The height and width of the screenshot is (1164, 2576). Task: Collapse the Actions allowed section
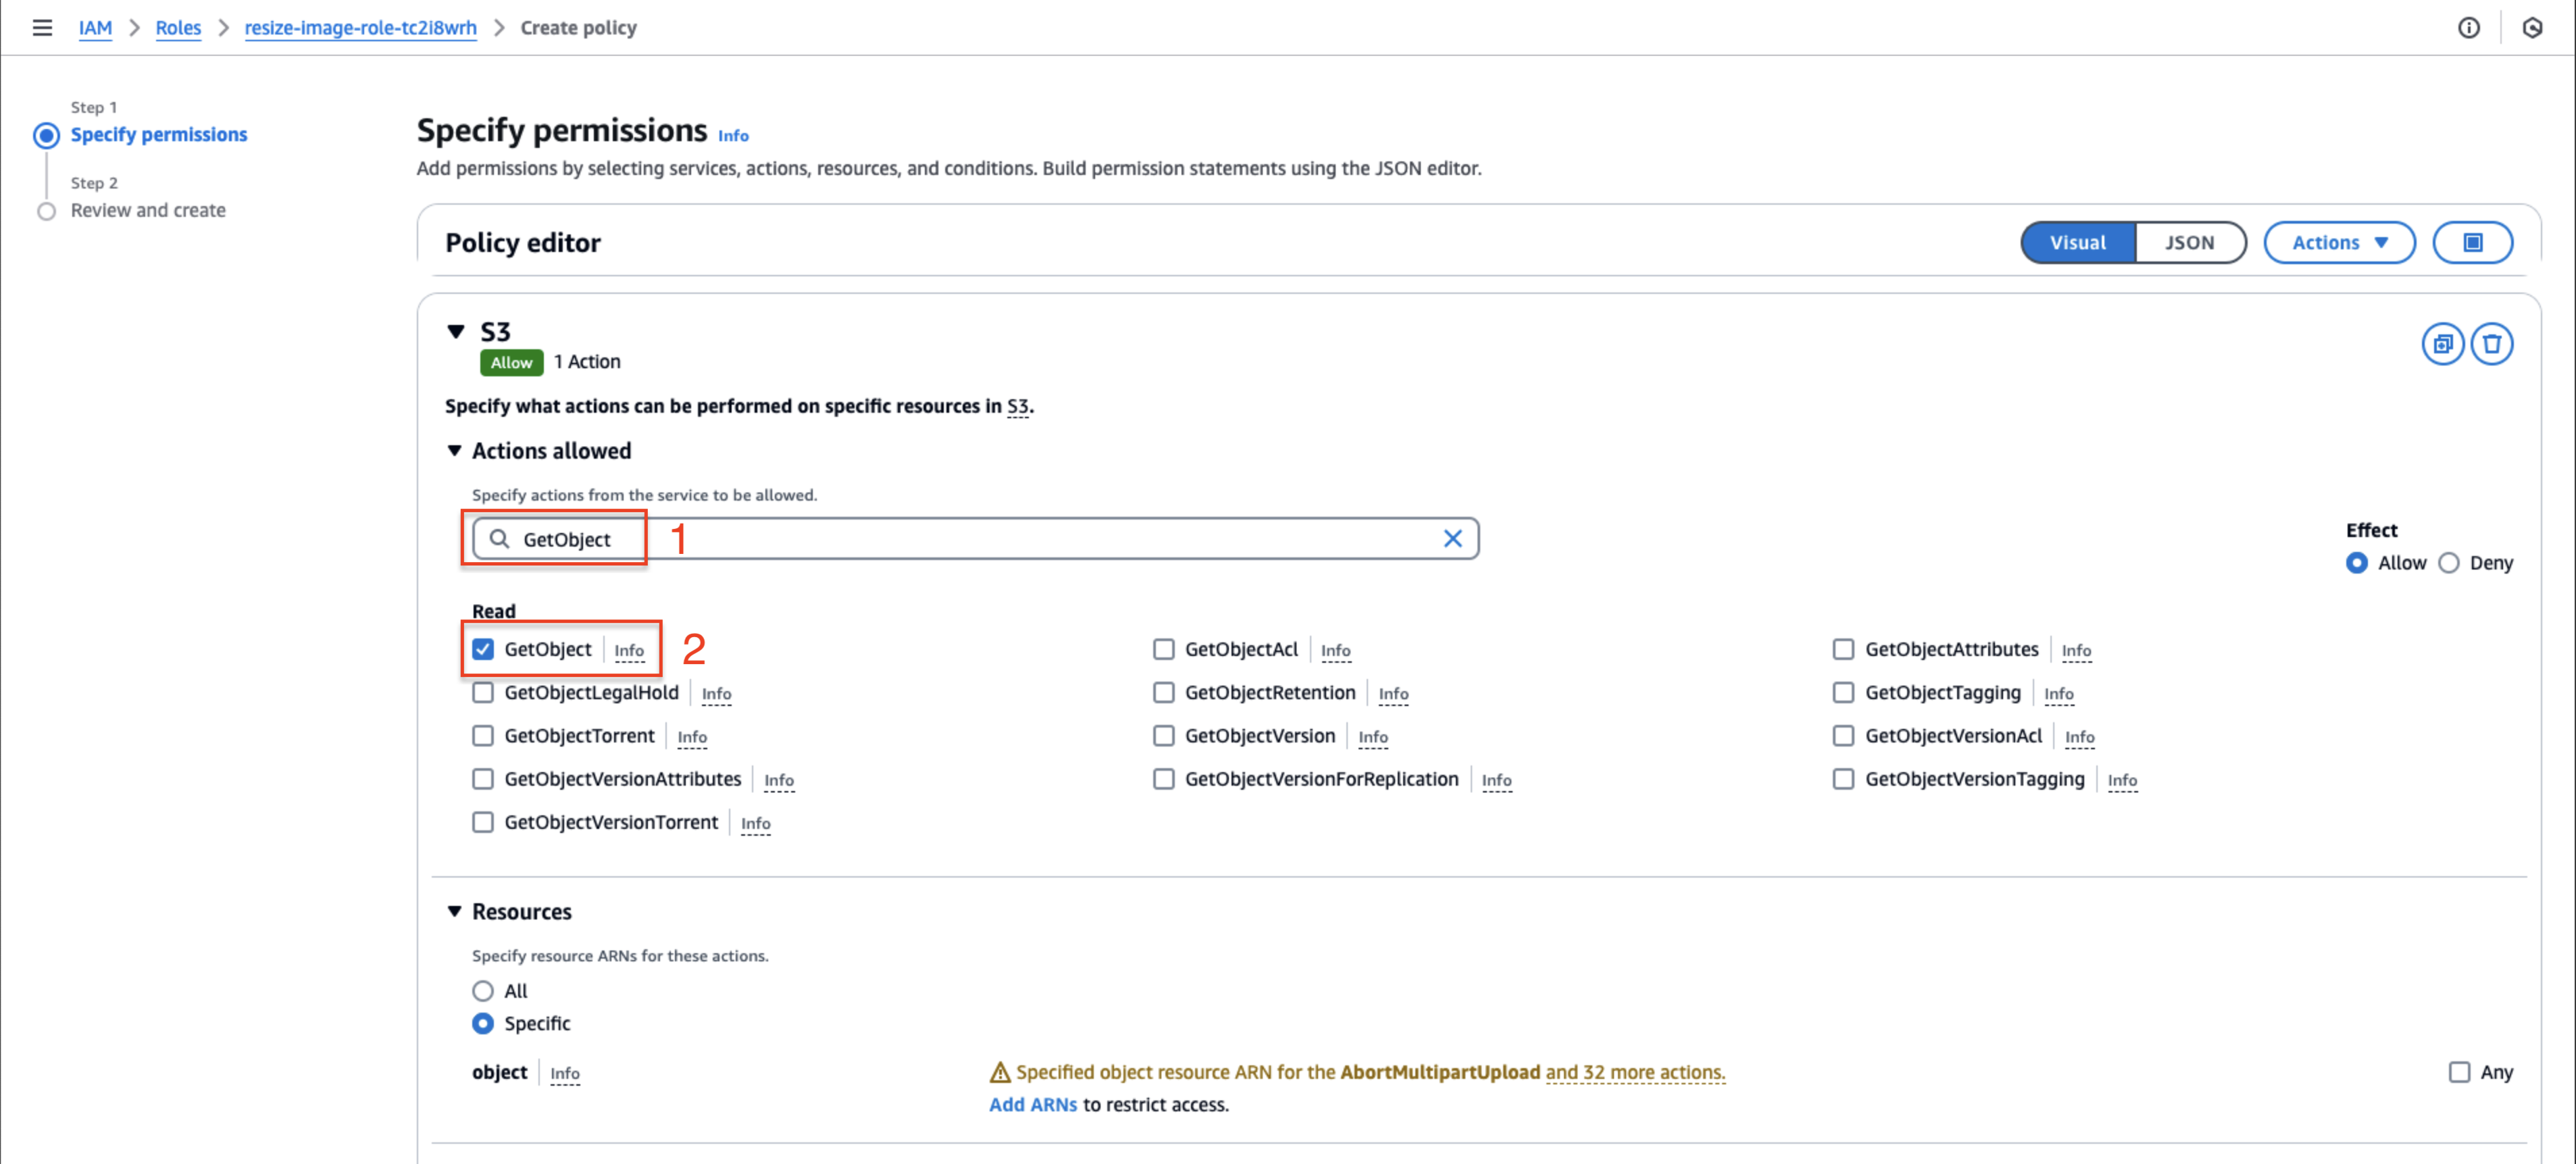point(454,451)
